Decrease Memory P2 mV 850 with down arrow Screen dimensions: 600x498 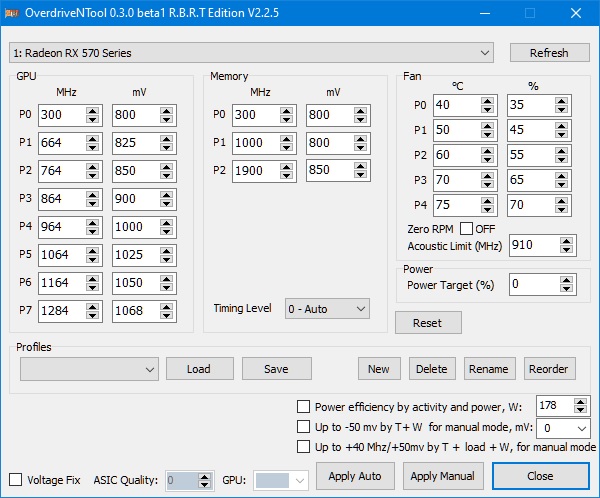360,175
